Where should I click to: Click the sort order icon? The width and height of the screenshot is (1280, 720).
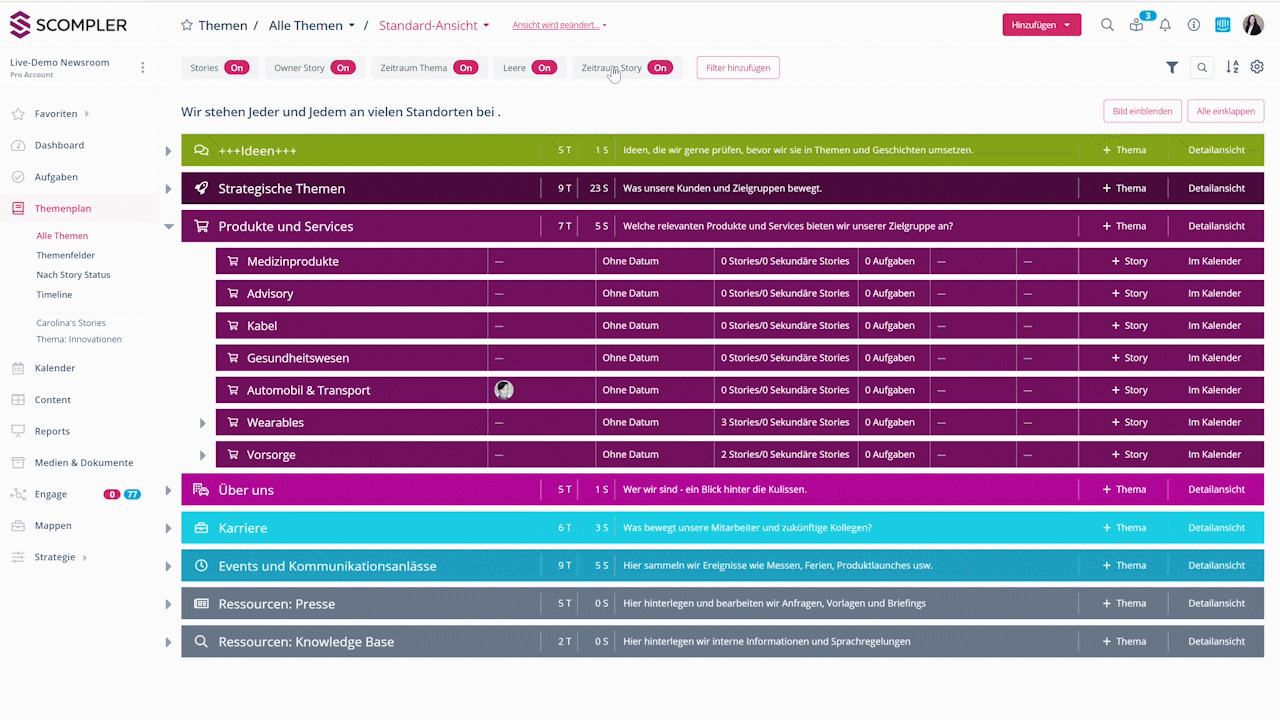click(1232, 68)
